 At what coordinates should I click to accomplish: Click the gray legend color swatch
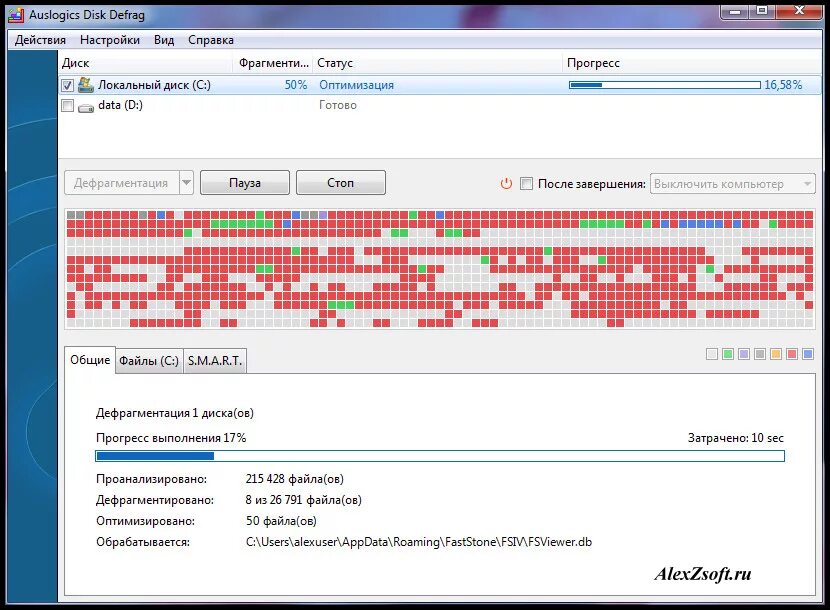tap(760, 354)
